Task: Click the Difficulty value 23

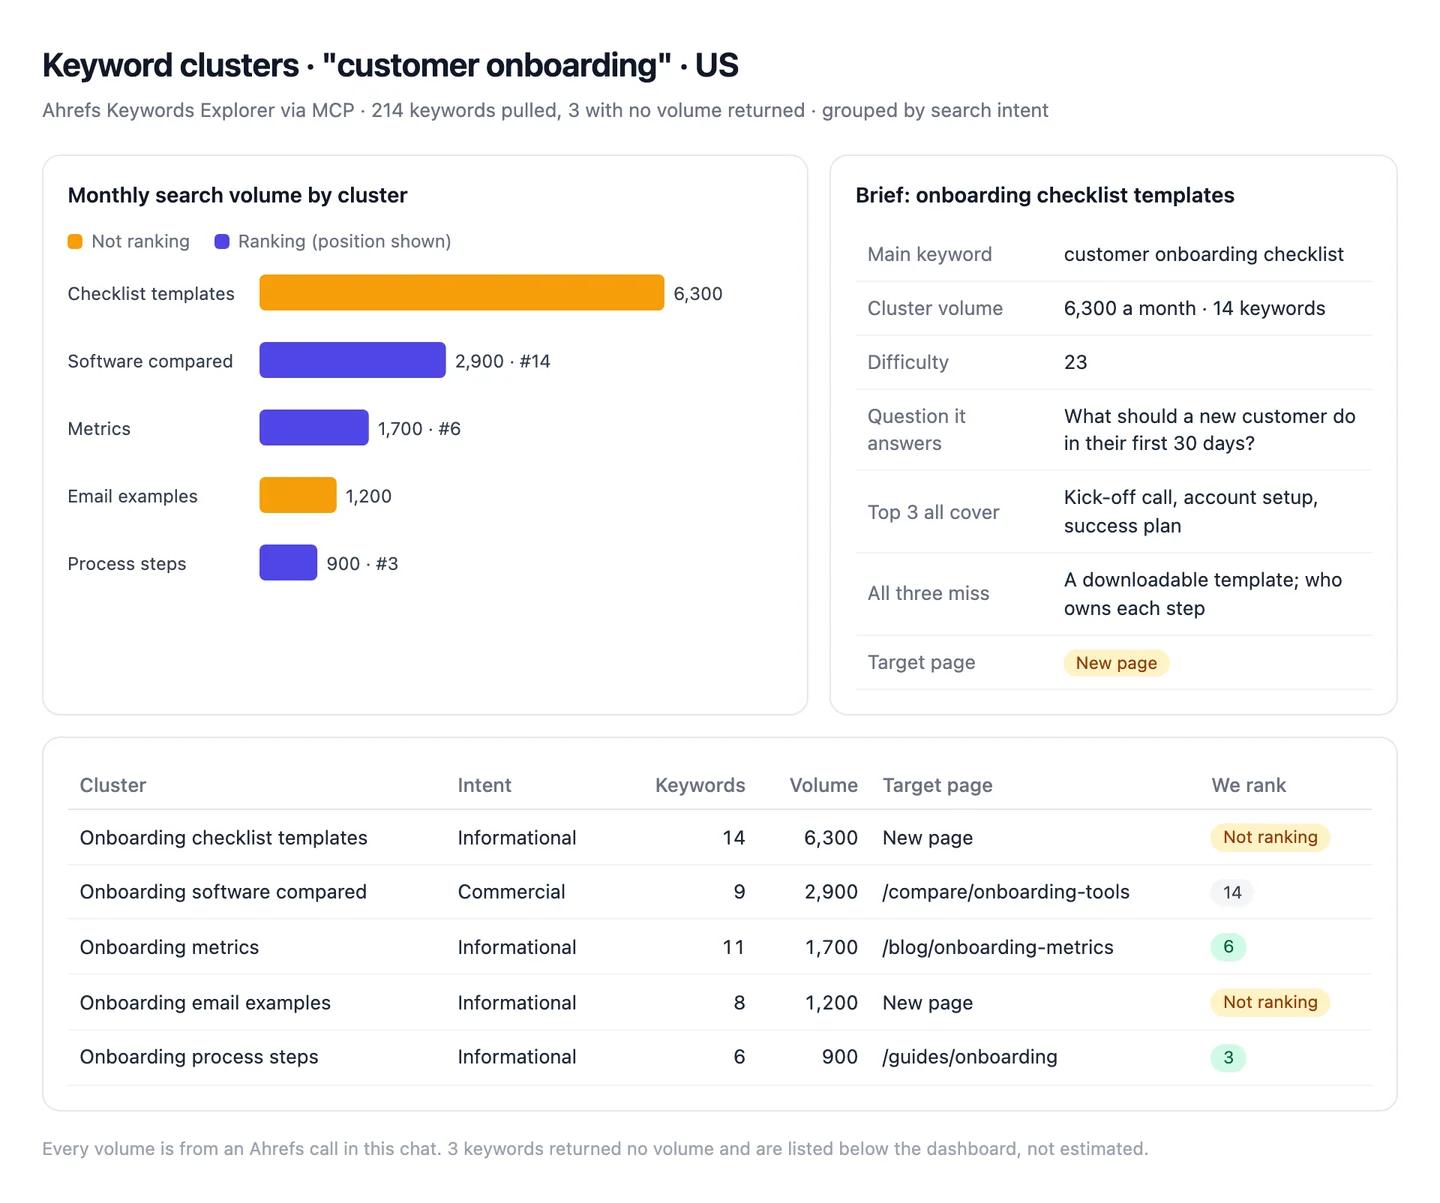Action: coord(1076,362)
